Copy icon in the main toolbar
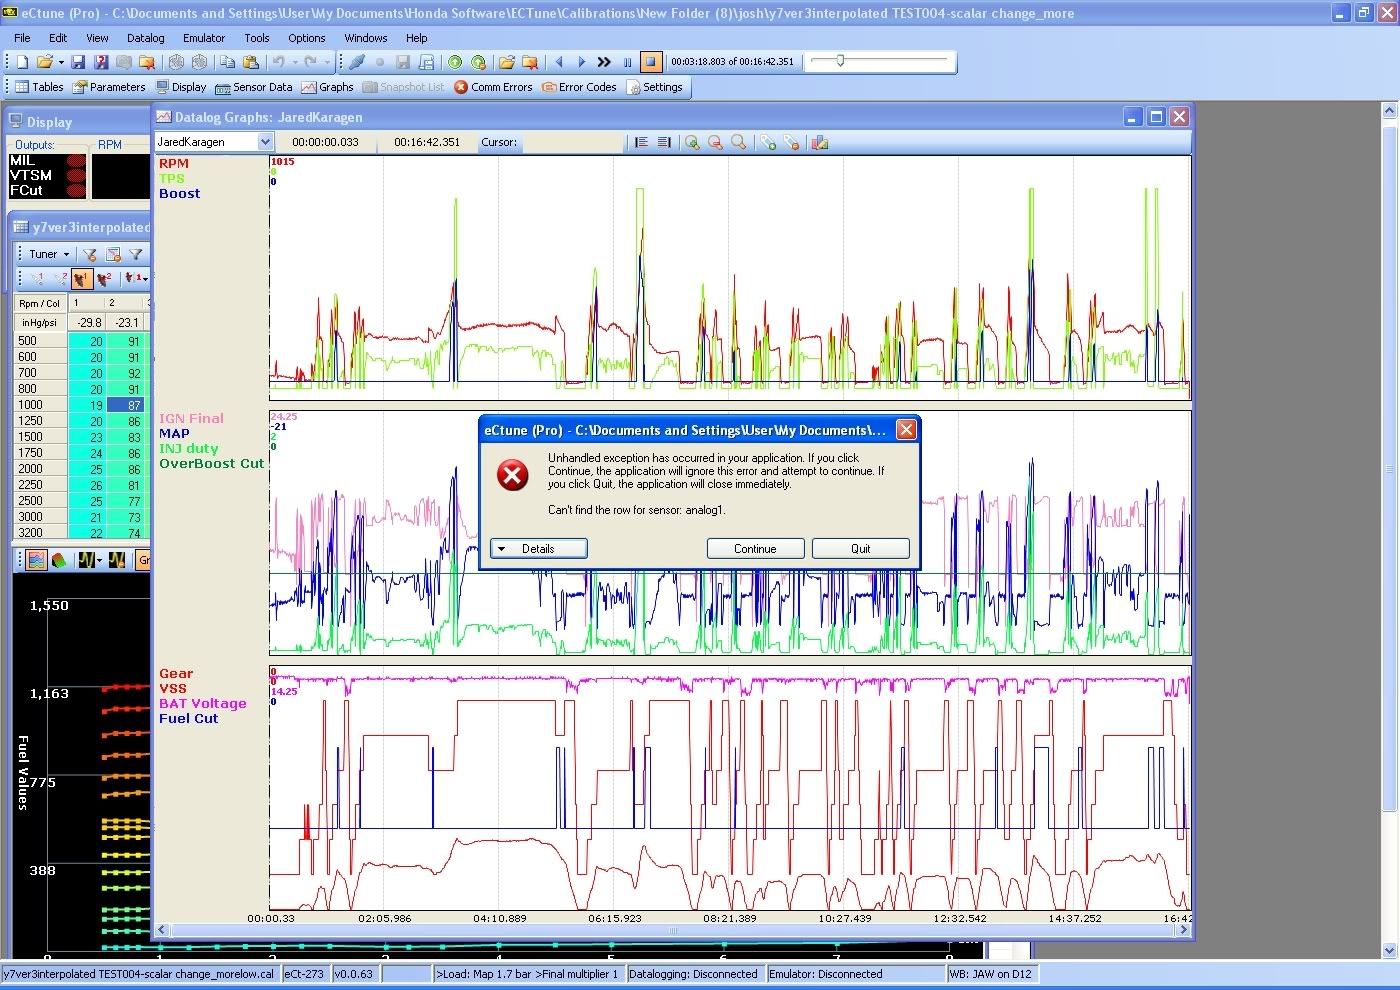 pos(227,62)
